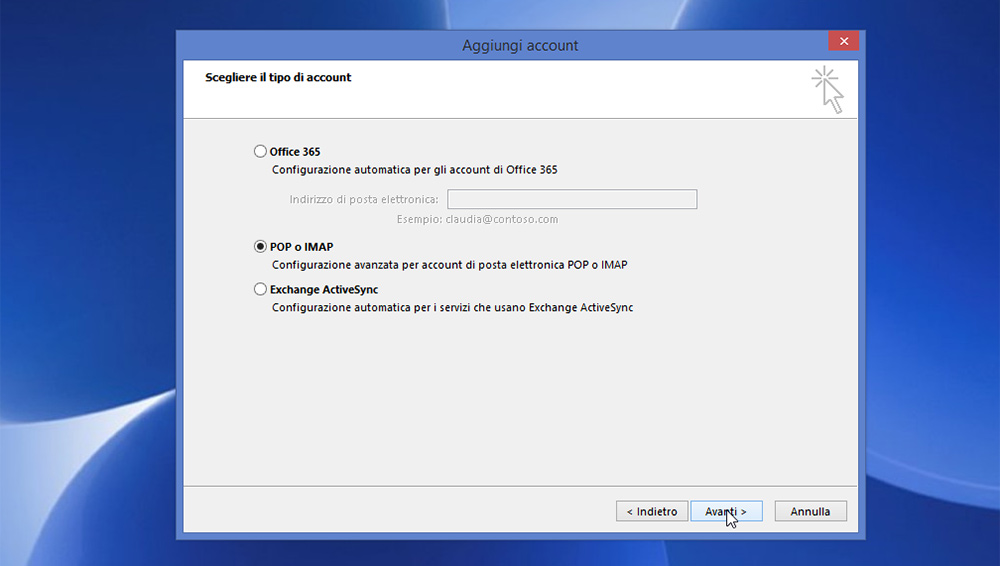The height and width of the screenshot is (566, 1000).
Task: Click the email address input field
Action: pyautogui.click(x=572, y=199)
